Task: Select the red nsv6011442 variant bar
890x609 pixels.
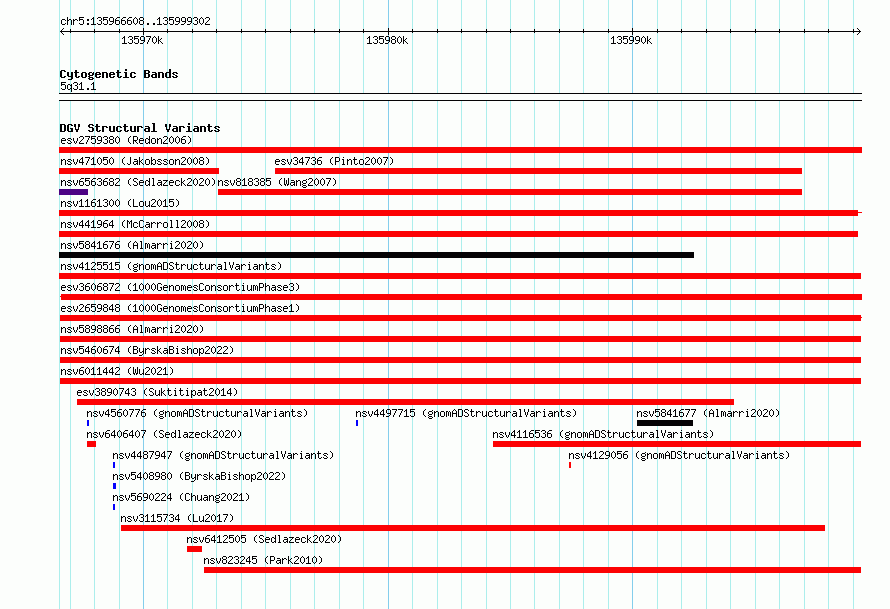Action: pyautogui.click(x=460, y=381)
